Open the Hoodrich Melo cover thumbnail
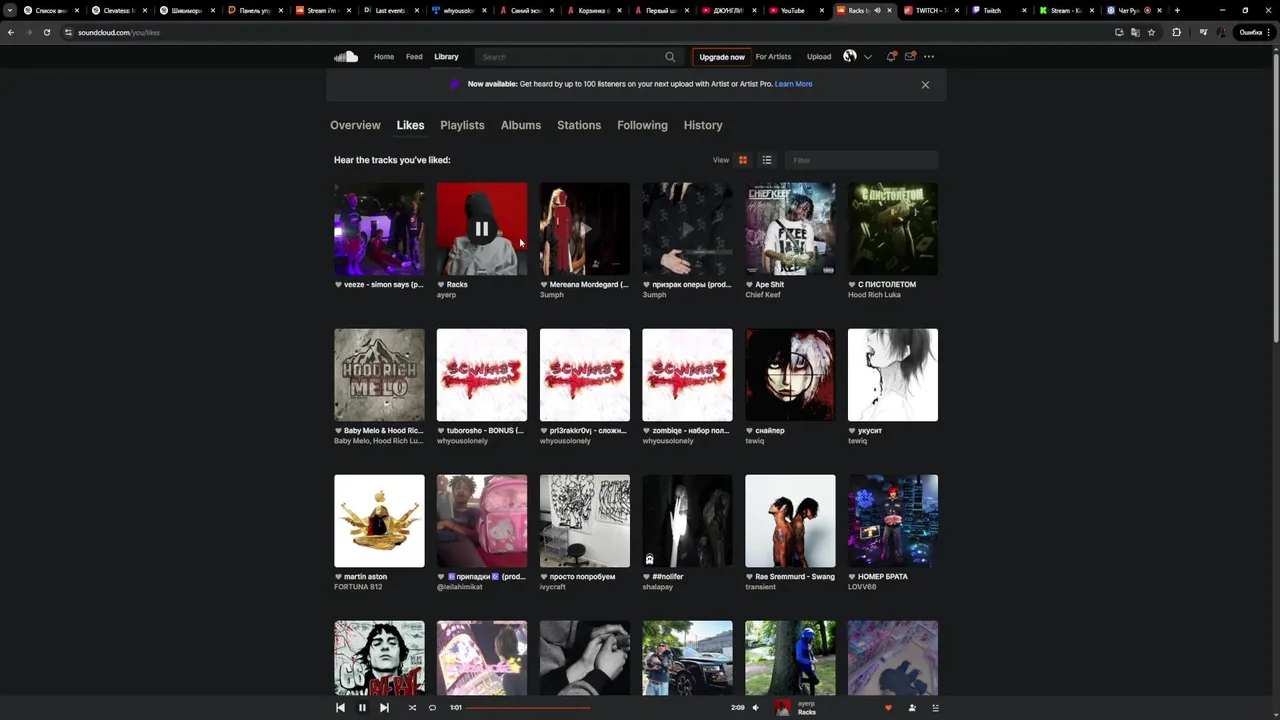The height and width of the screenshot is (720, 1280). 379,375
